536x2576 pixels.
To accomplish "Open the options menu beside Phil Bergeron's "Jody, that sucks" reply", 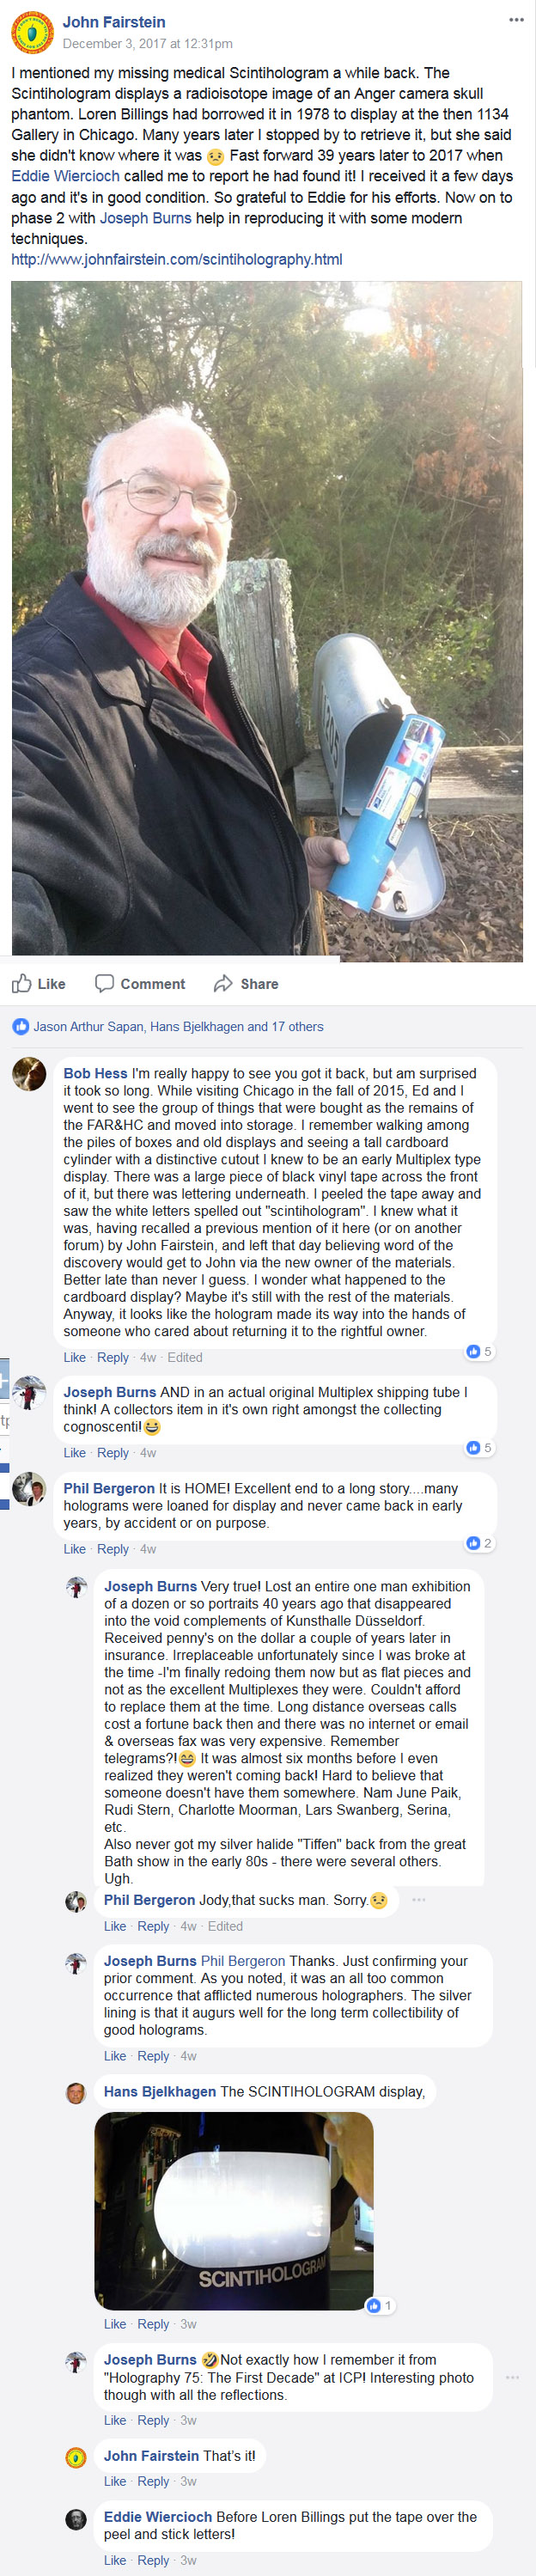I will coord(418,1900).
